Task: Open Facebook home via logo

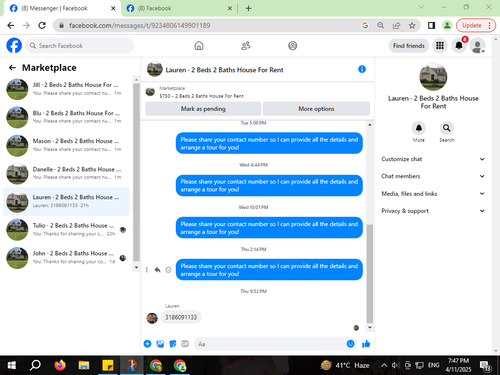Action: pos(14,46)
